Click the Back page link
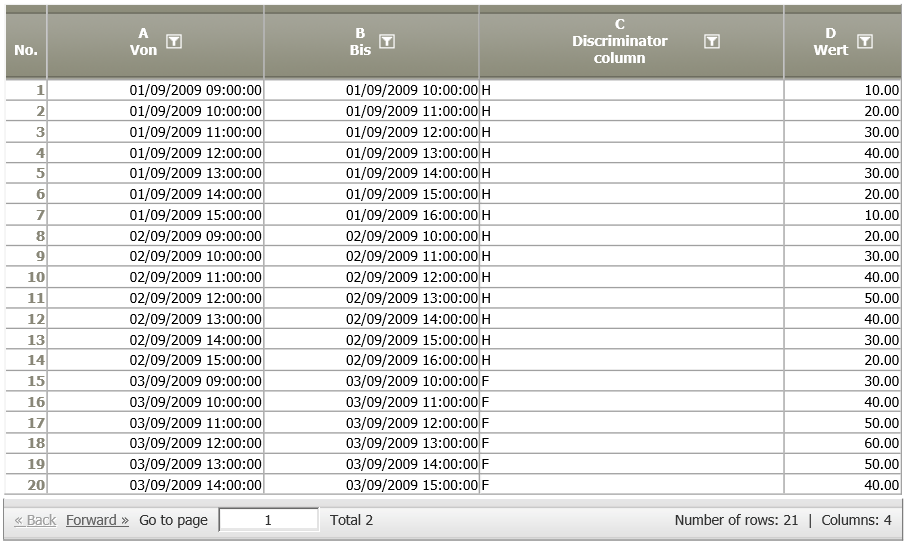The image size is (910, 547). point(35,520)
